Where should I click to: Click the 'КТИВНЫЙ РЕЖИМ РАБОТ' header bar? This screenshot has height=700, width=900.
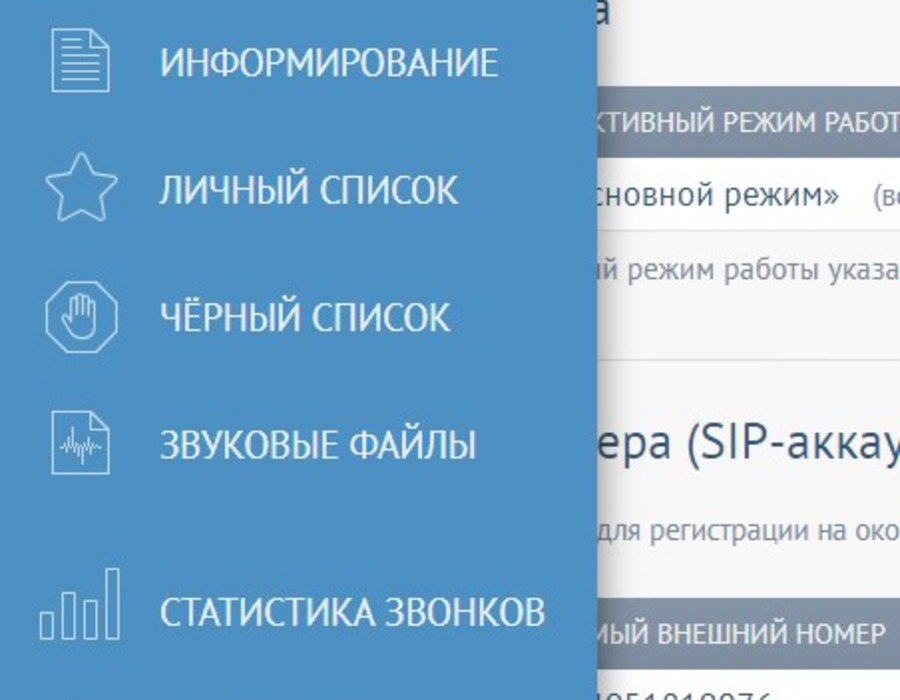tap(748, 122)
